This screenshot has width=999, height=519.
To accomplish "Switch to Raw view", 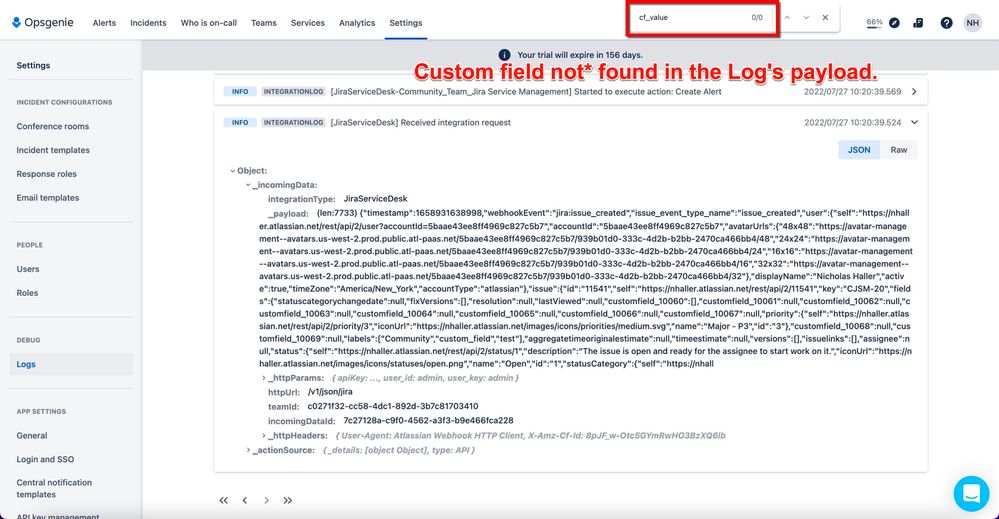I will 898,150.
